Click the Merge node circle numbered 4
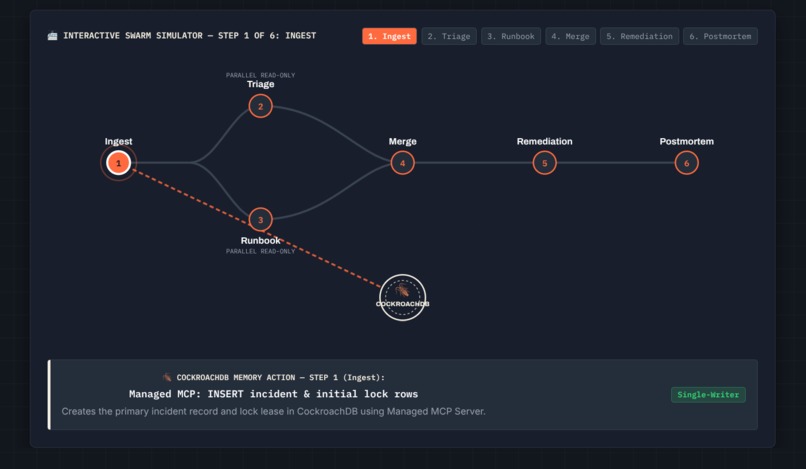The width and height of the screenshot is (806, 469). (402, 163)
